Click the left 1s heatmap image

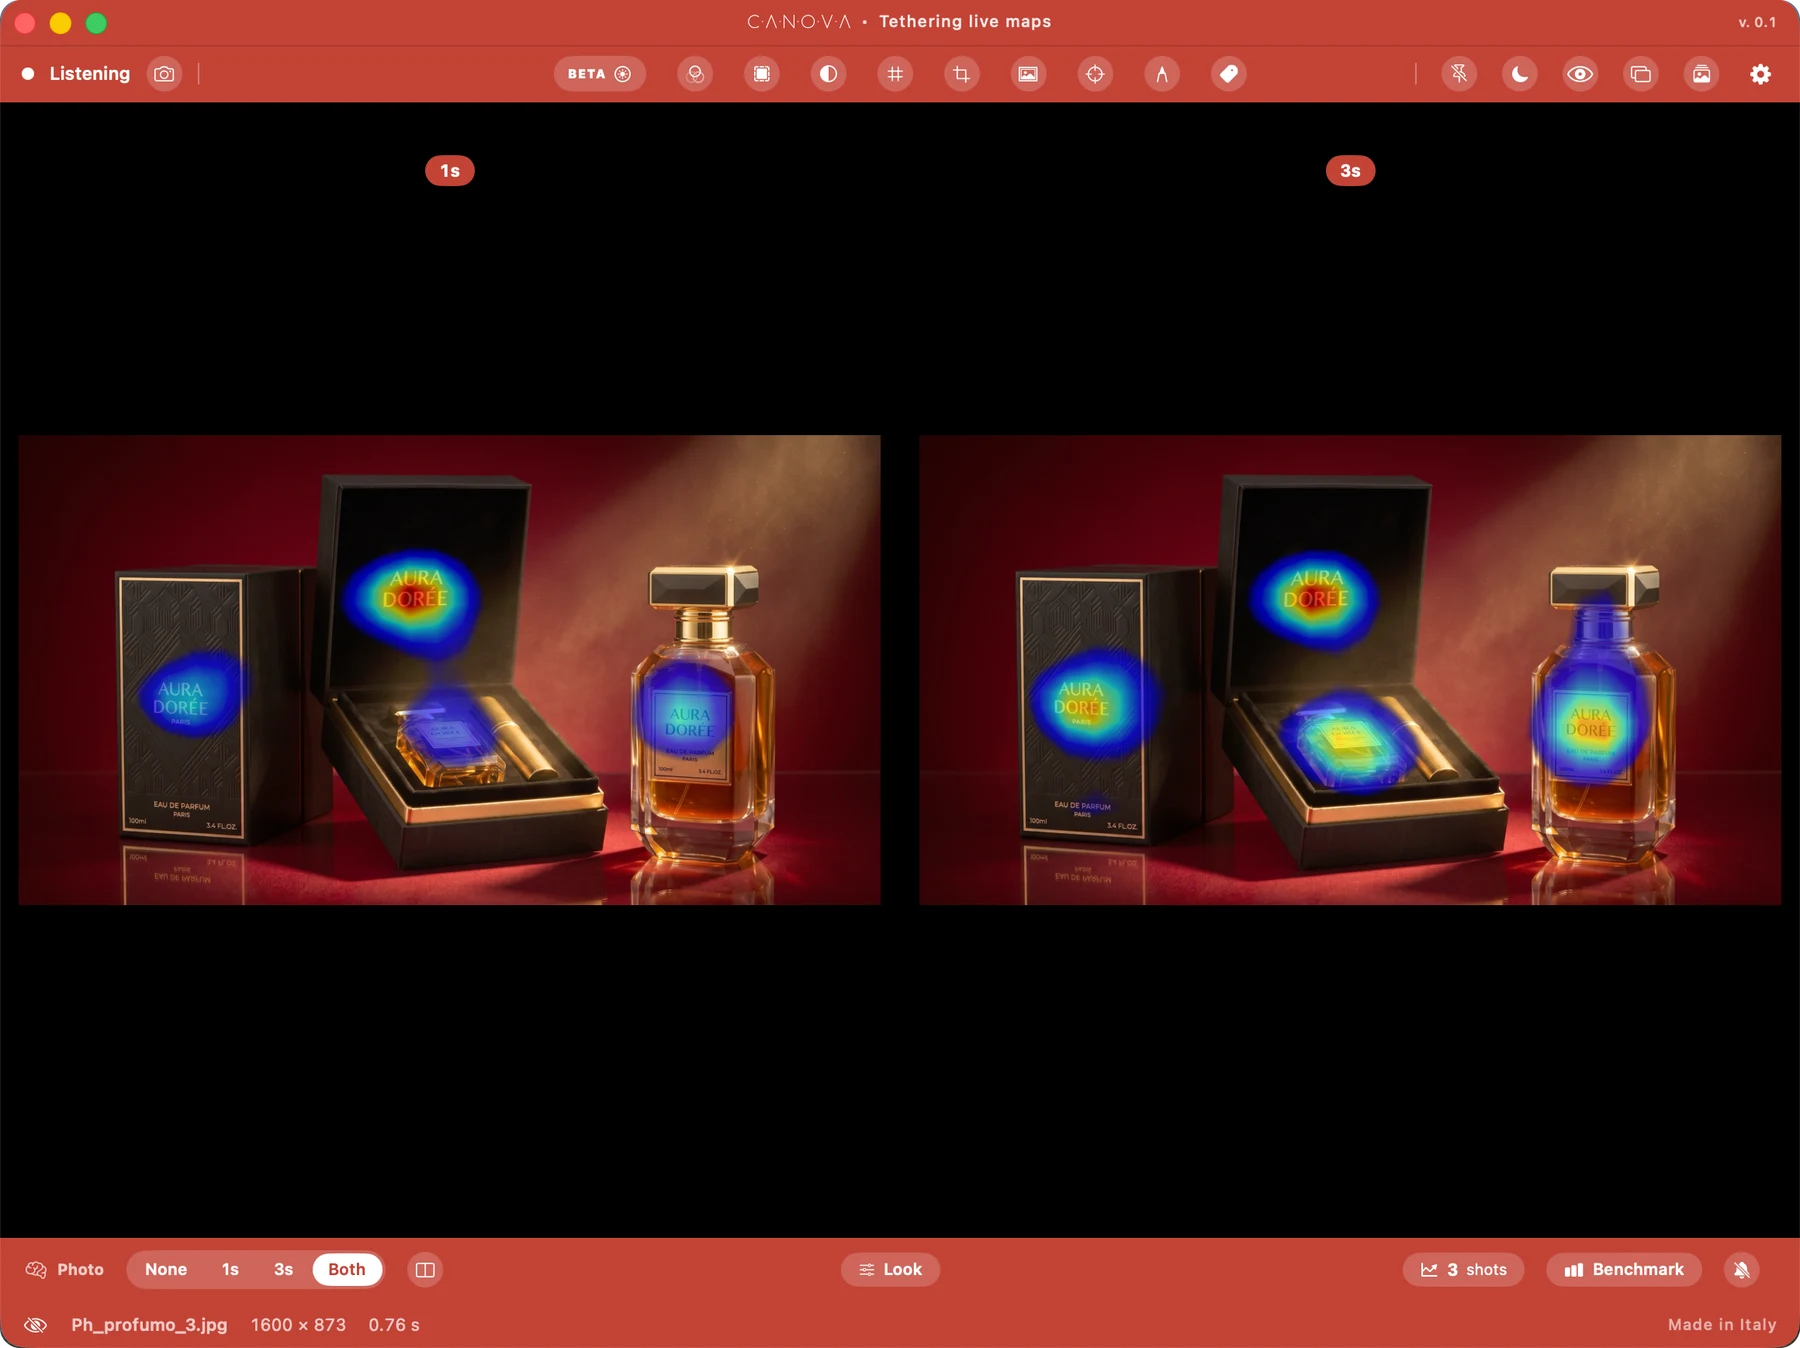450,670
